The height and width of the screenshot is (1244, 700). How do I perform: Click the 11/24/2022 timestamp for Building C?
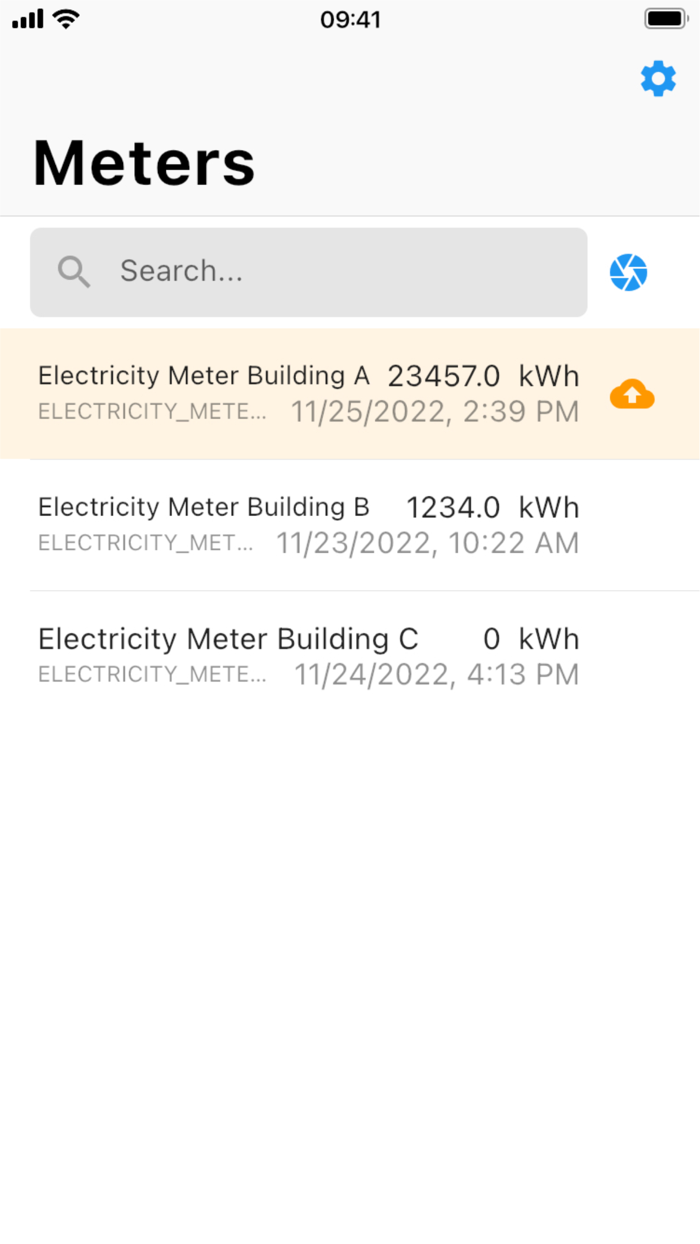pyautogui.click(x=435, y=675)
